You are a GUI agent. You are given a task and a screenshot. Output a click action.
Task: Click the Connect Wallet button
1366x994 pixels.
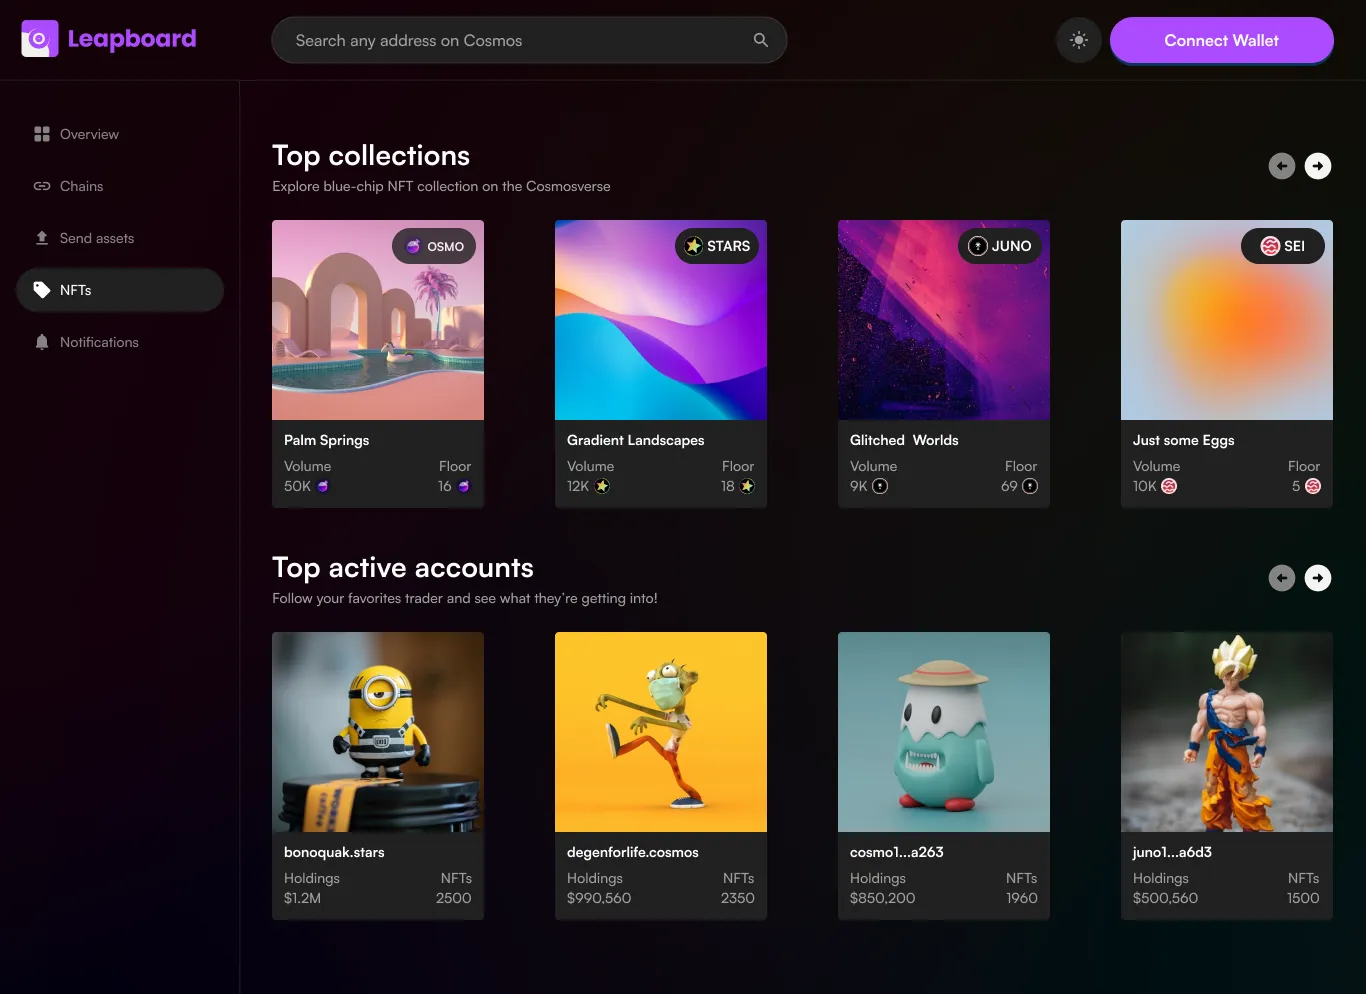pyautogui.click(x=1221, y=40)
